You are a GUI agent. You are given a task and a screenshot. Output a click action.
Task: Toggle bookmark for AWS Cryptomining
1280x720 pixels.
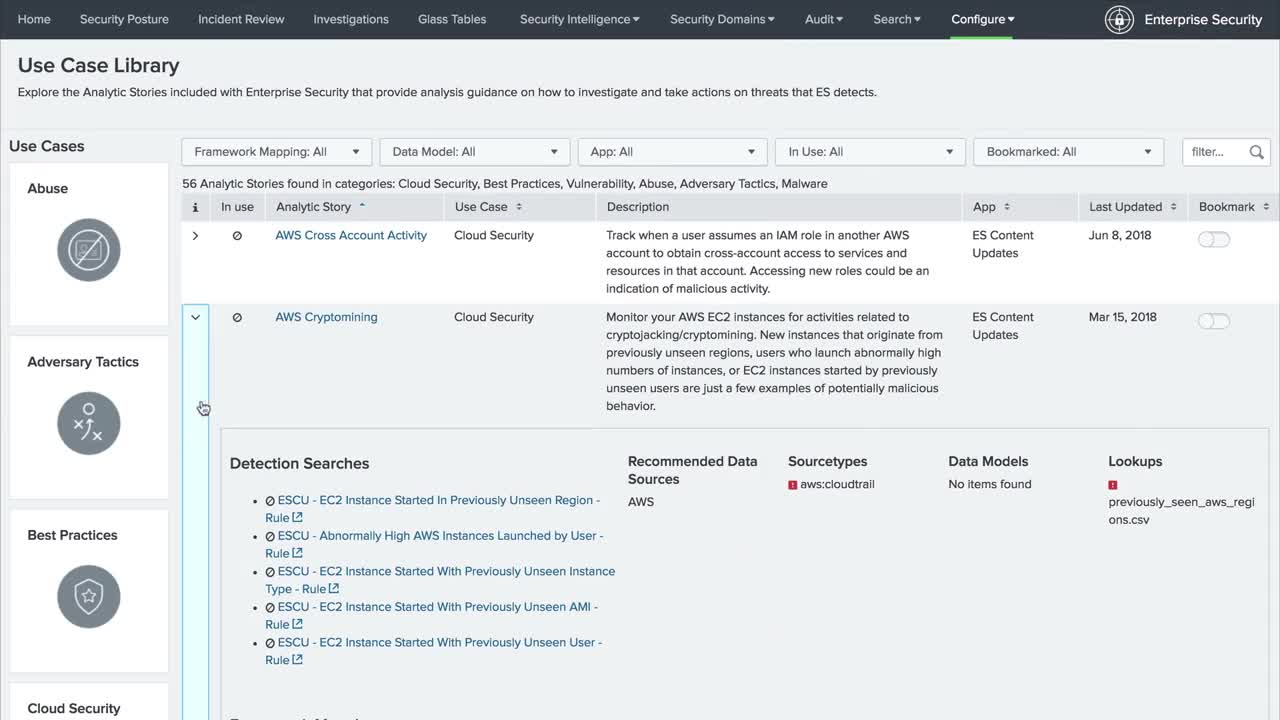(x=1214, y=321)
